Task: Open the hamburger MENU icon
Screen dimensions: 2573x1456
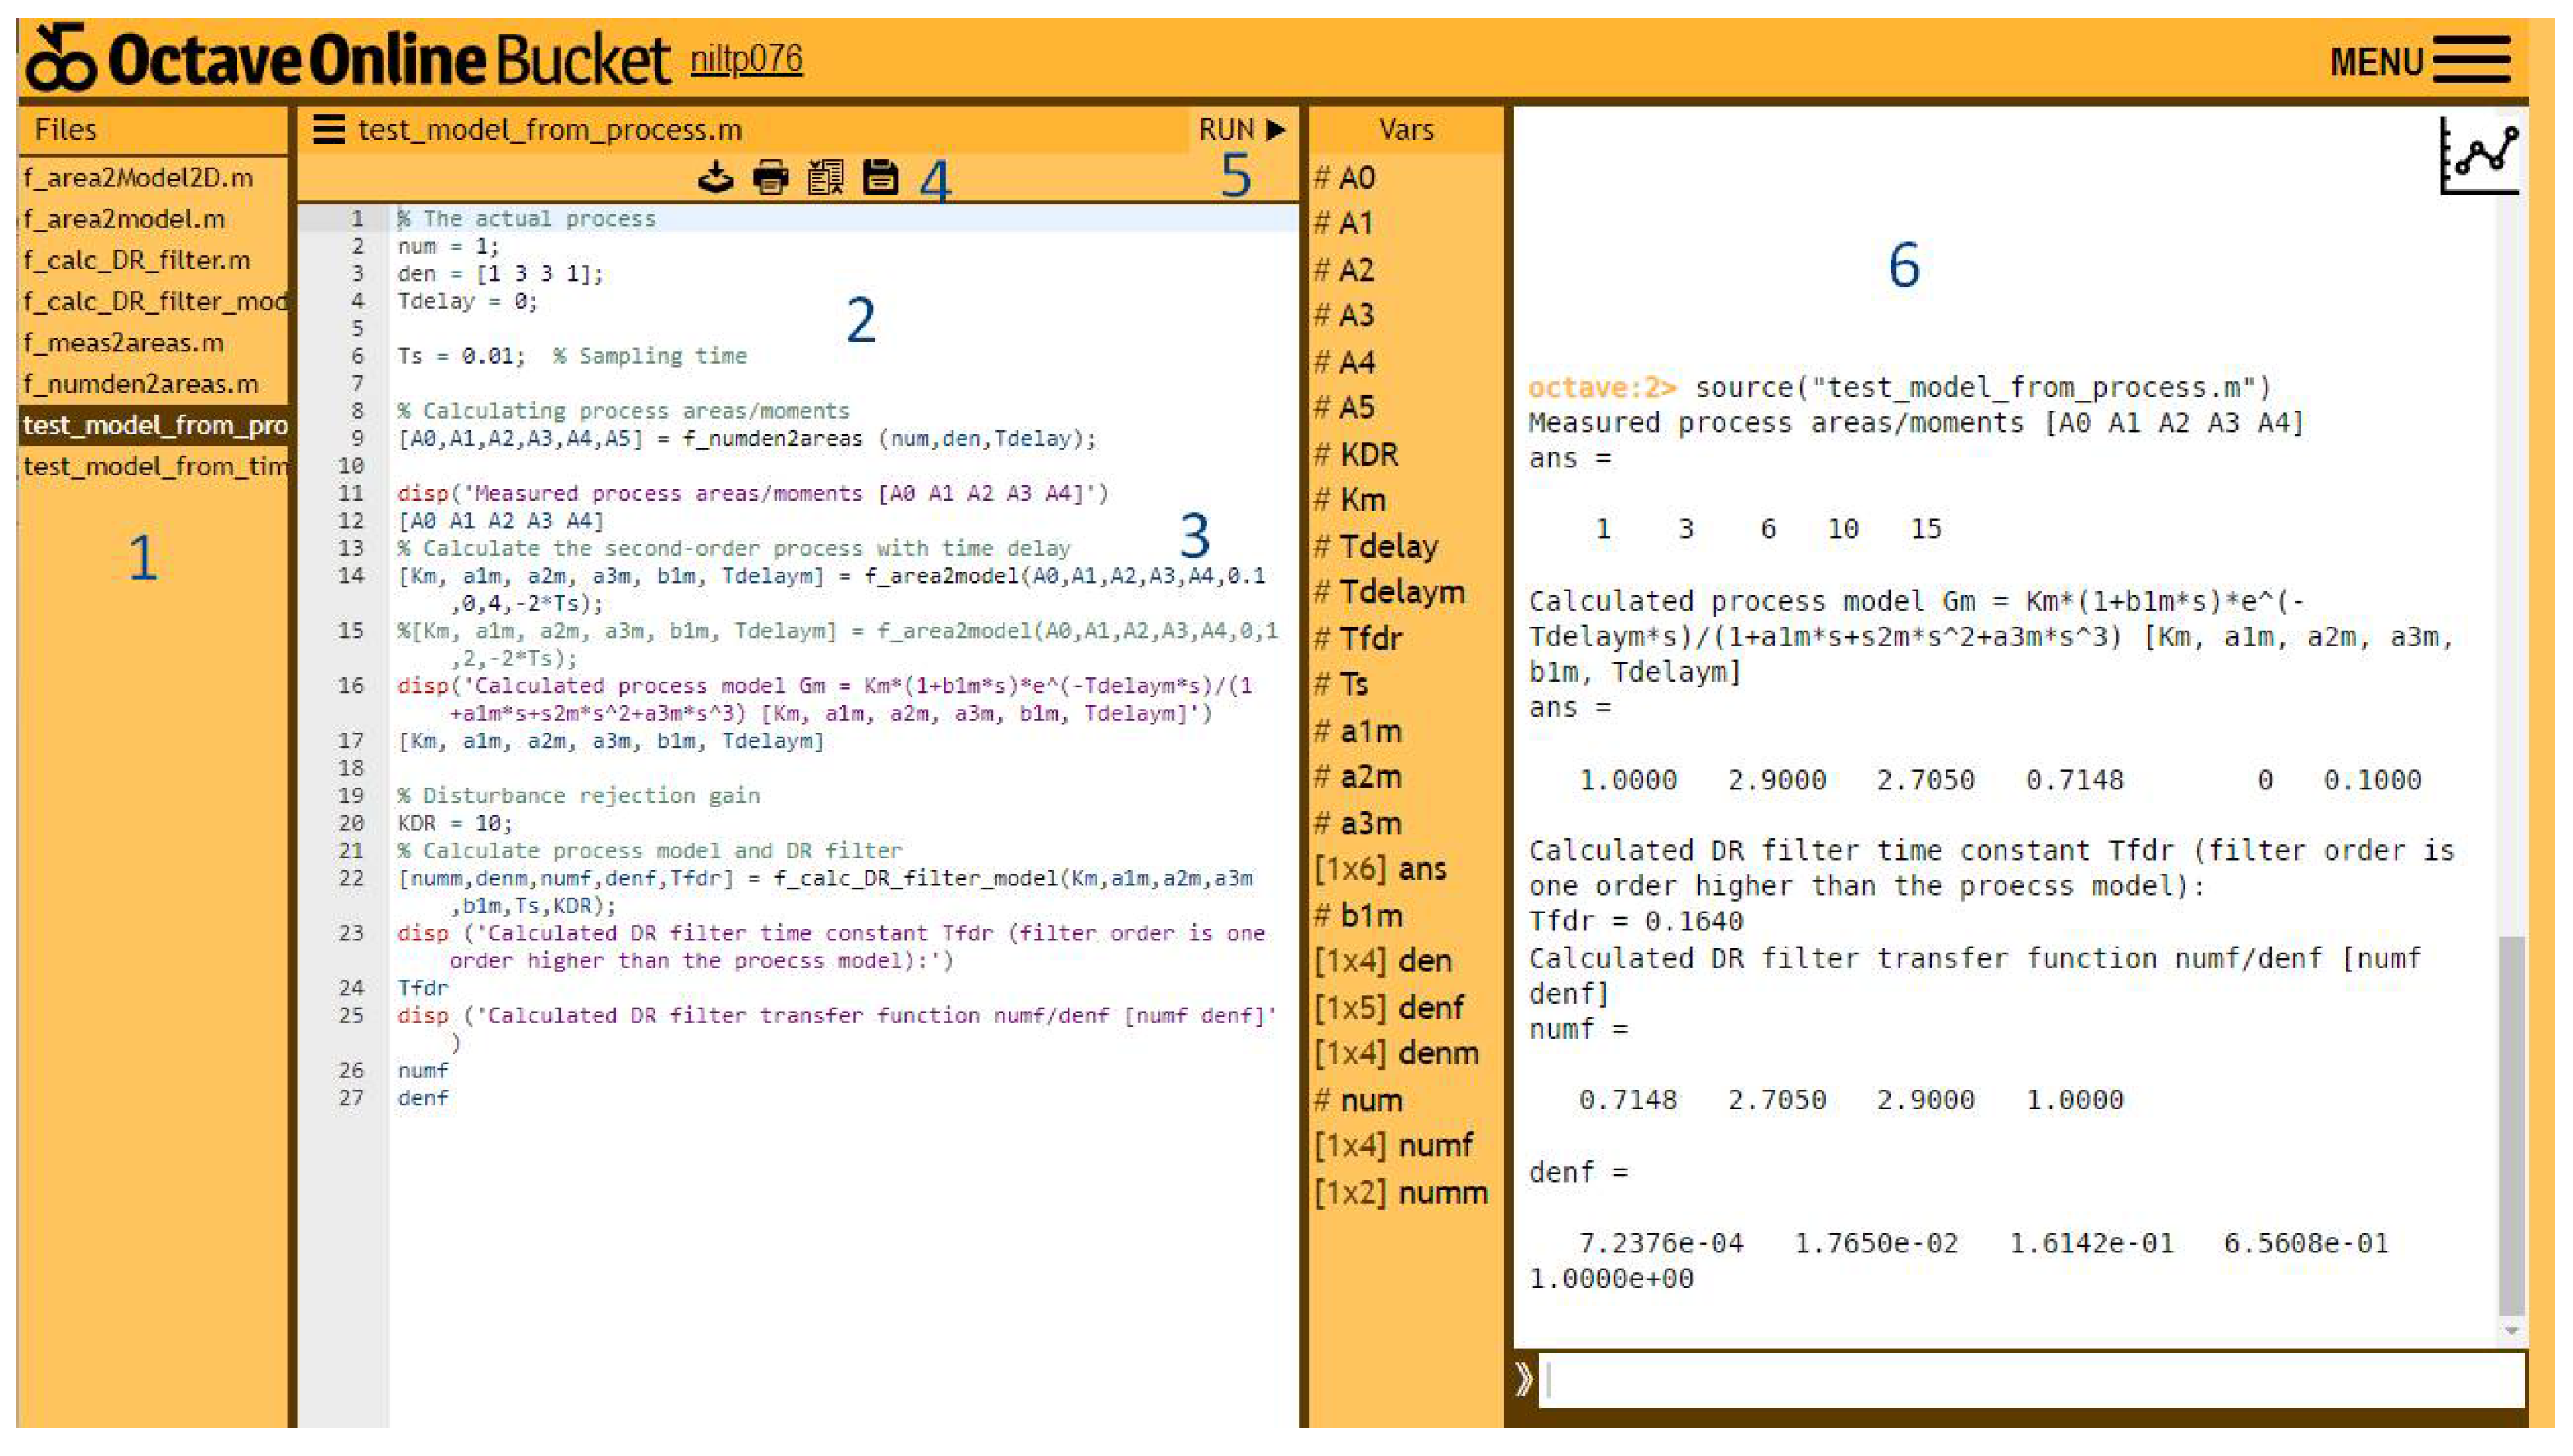Action: 2472,61
